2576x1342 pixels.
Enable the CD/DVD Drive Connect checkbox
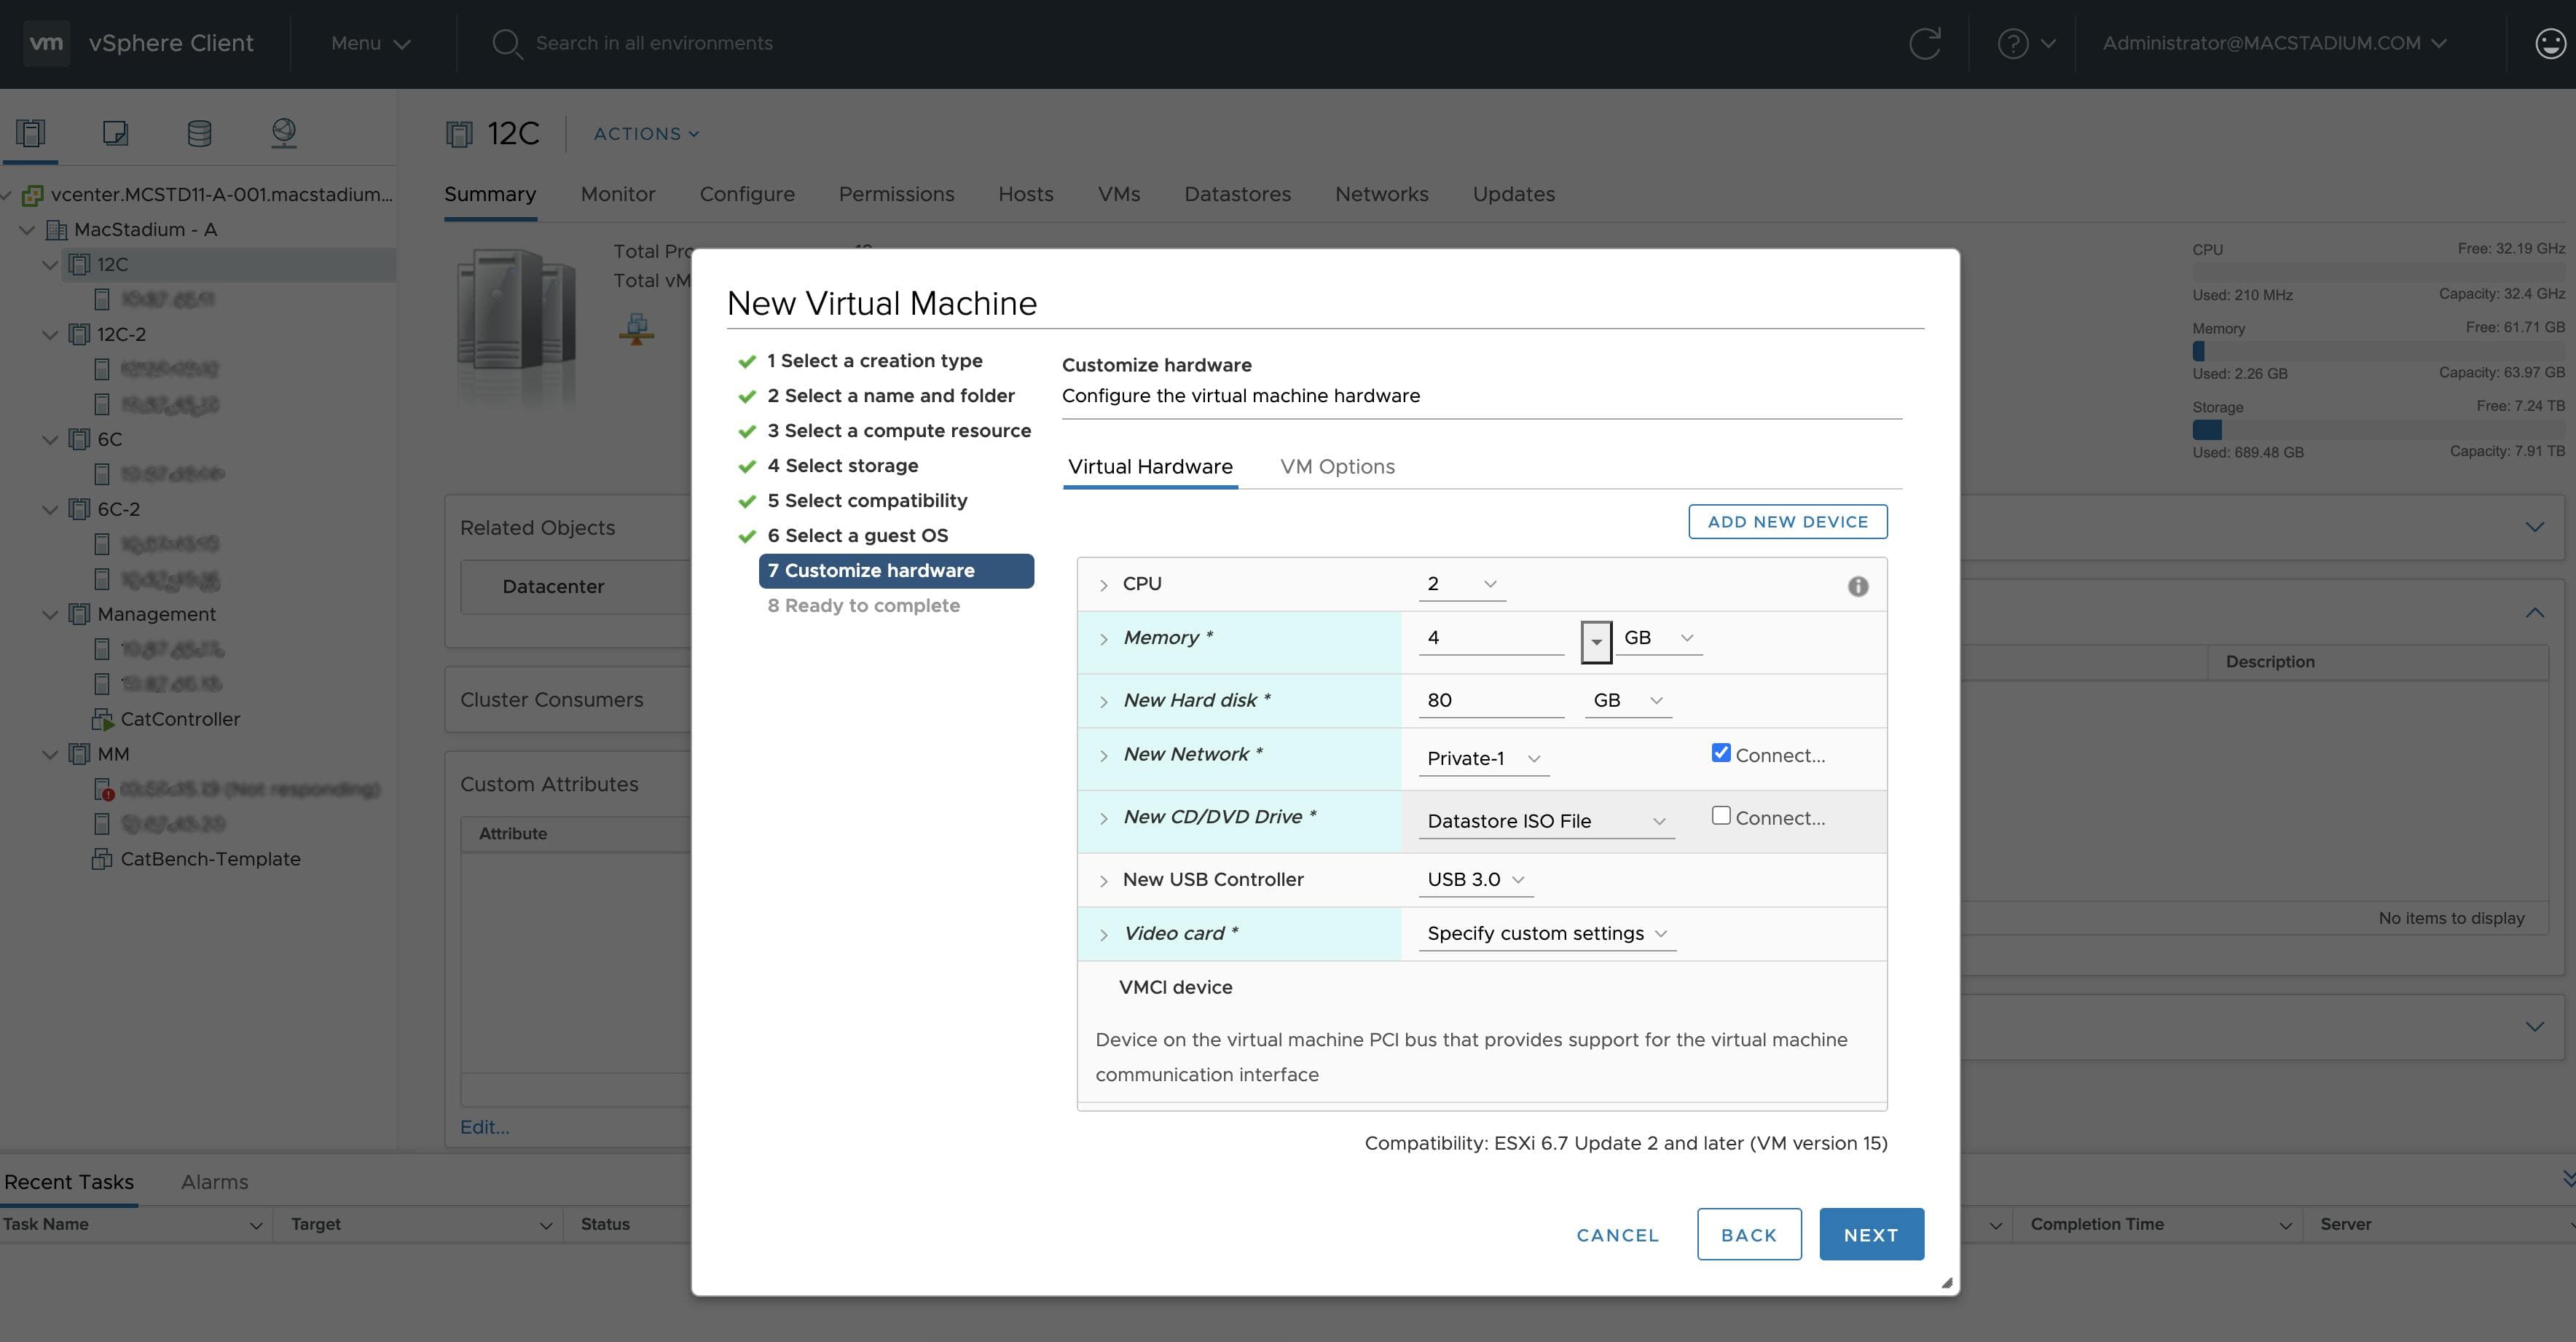[1720, 816]
